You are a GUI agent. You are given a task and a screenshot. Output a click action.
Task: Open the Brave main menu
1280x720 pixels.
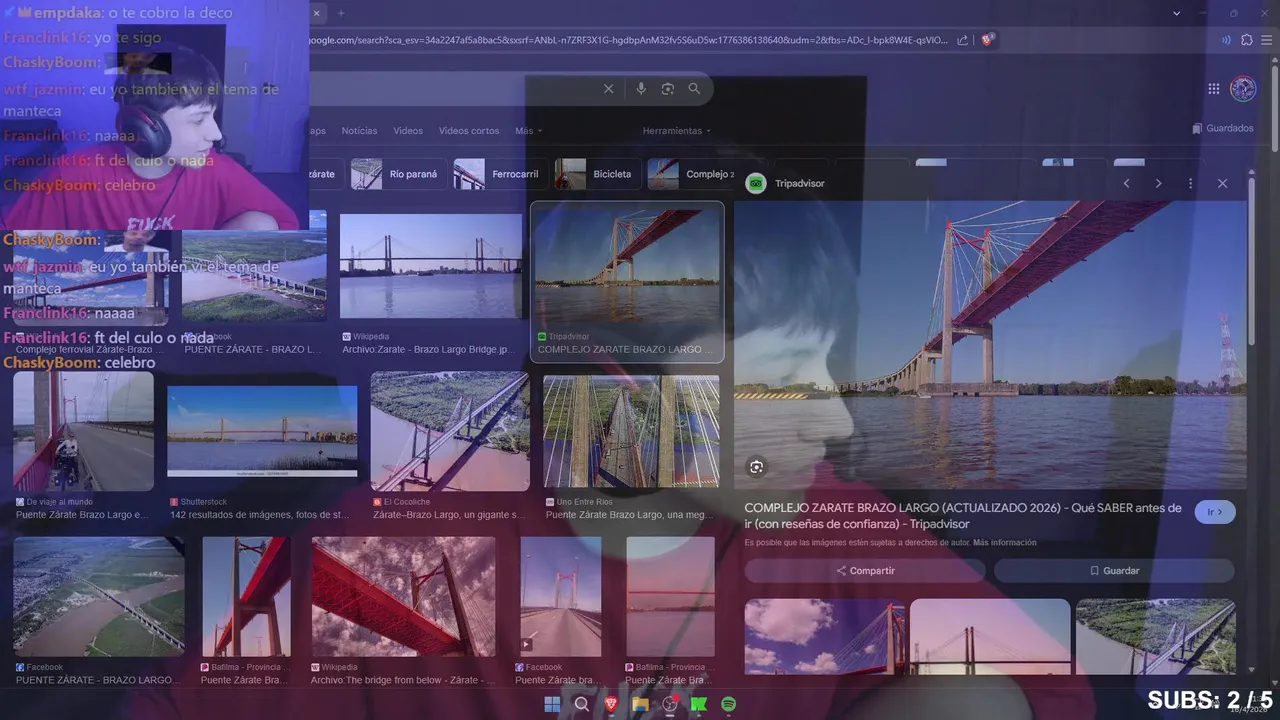pyautogui.click(x=1268, y=40)
